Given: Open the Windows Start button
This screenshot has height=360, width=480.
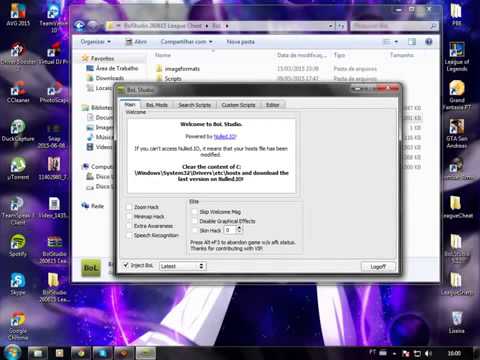Looking at the screenshot, I should 12,353.
